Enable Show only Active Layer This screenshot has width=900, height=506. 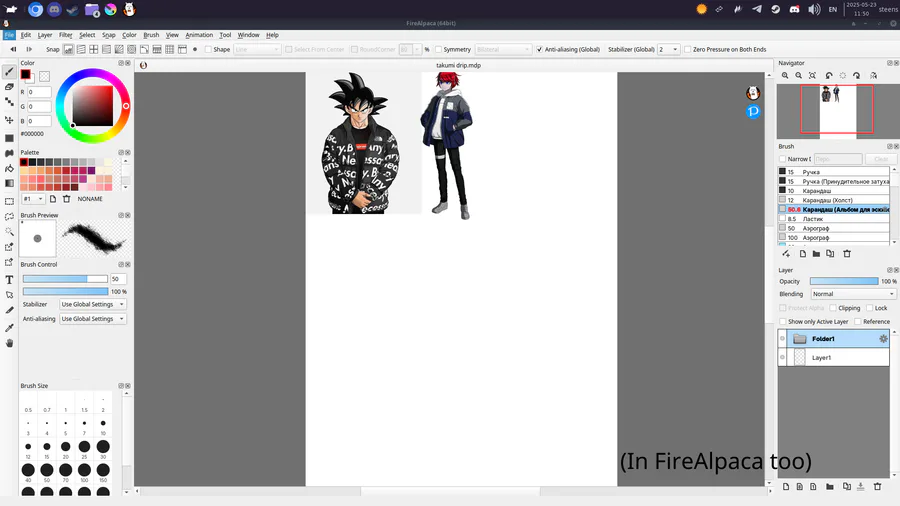click(x=782, y=322)
